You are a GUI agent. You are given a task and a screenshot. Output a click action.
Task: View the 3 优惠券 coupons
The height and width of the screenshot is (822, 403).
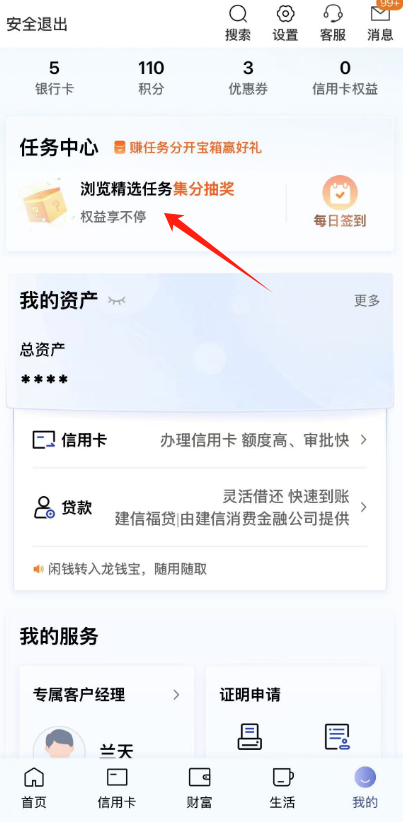point(248,78)
